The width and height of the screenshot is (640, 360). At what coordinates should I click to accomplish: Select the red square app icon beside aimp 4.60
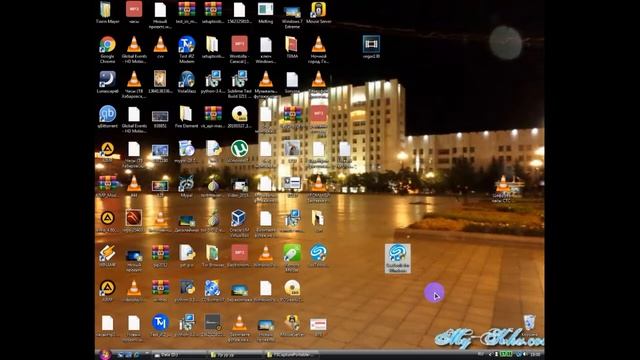134,218
